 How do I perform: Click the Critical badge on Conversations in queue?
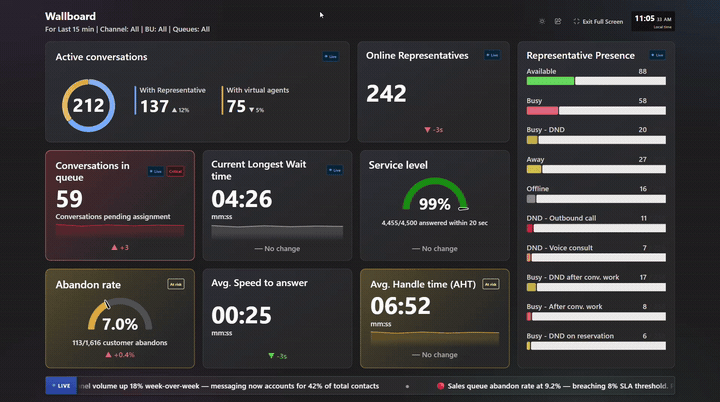pos(175,171)
